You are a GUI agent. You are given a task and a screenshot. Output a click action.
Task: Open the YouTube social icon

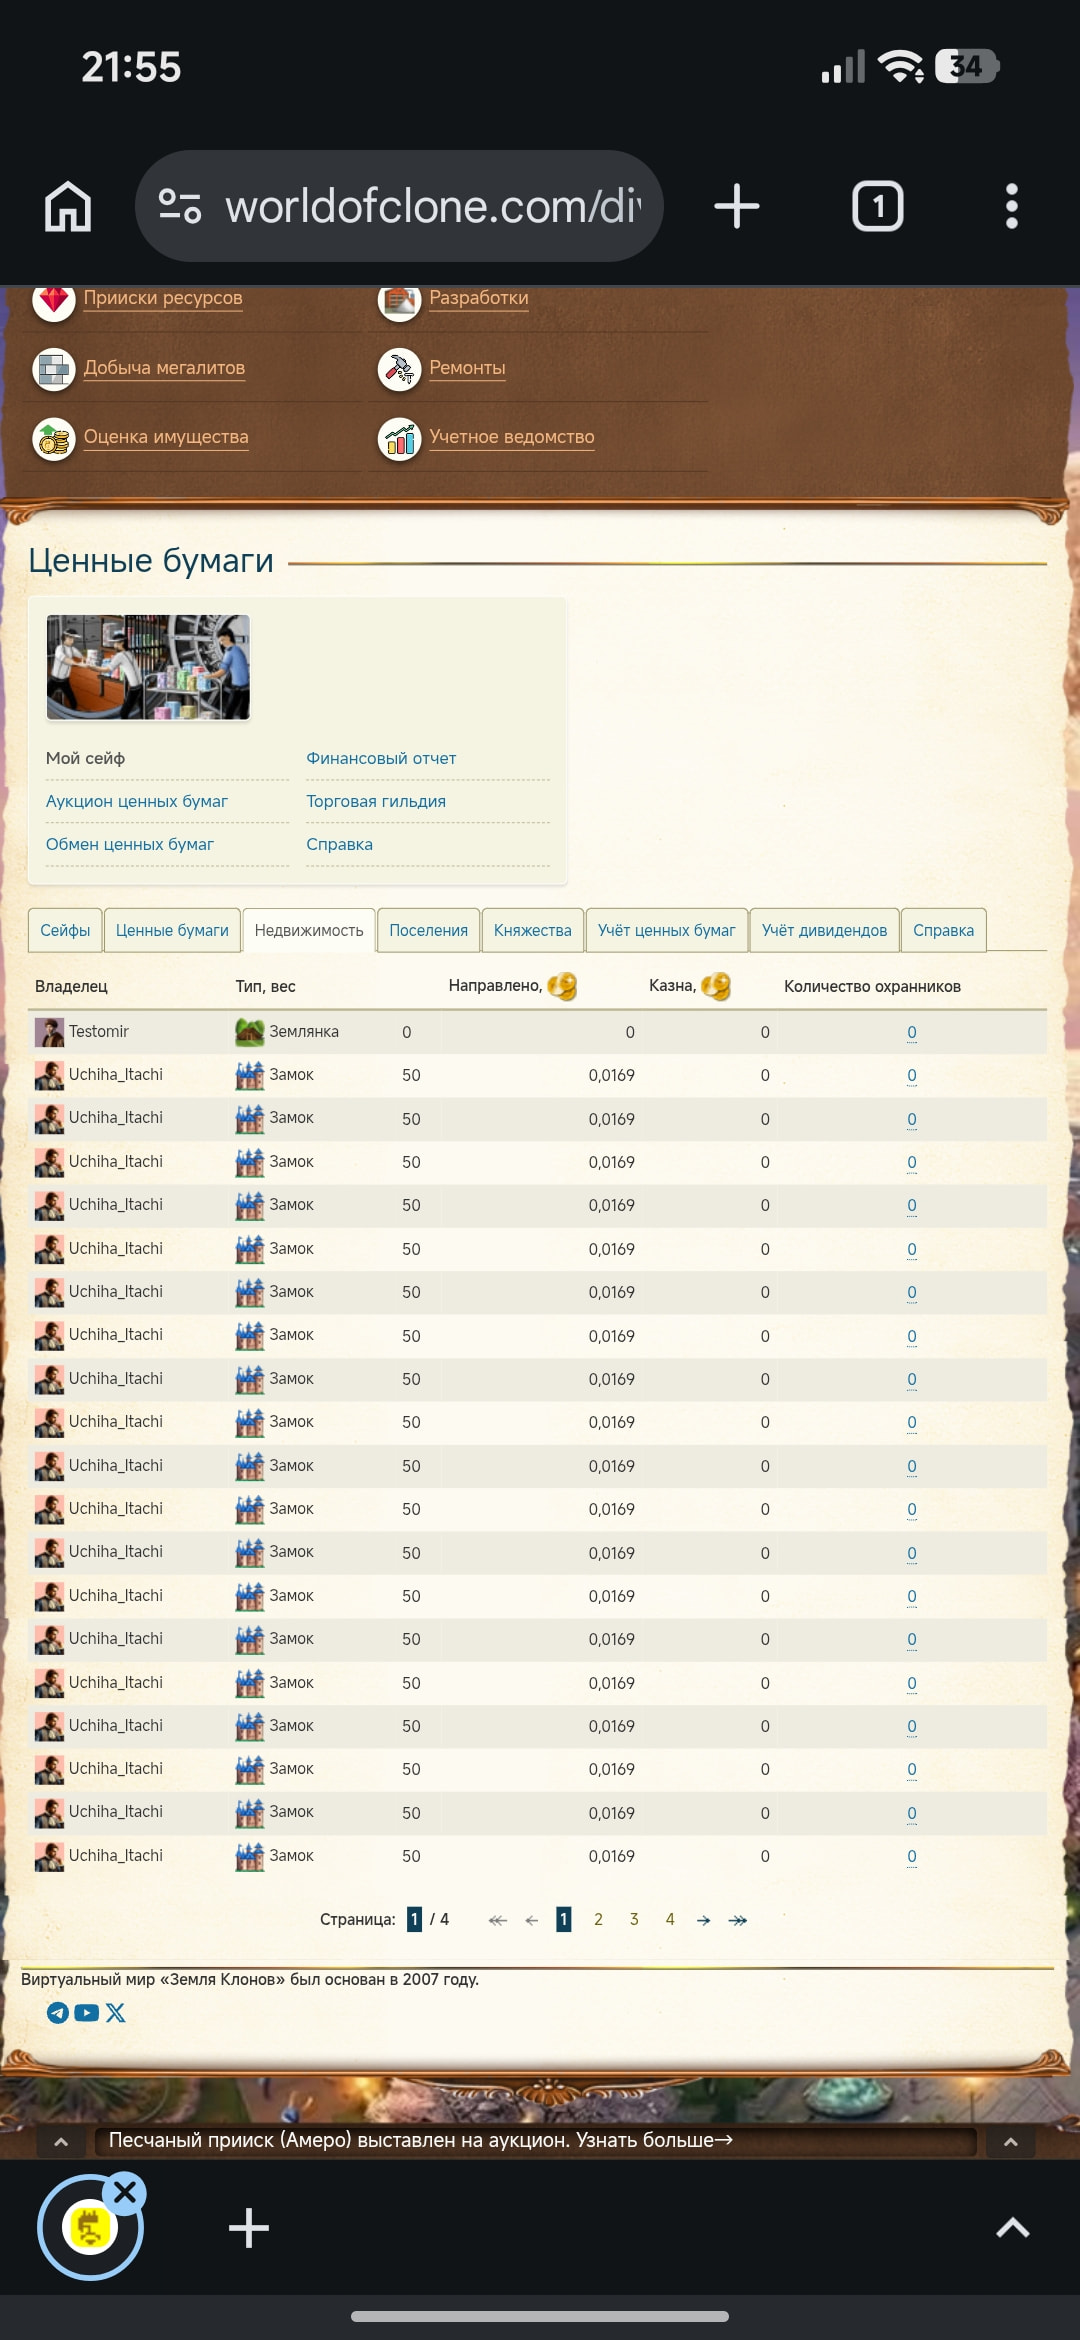87,2013
